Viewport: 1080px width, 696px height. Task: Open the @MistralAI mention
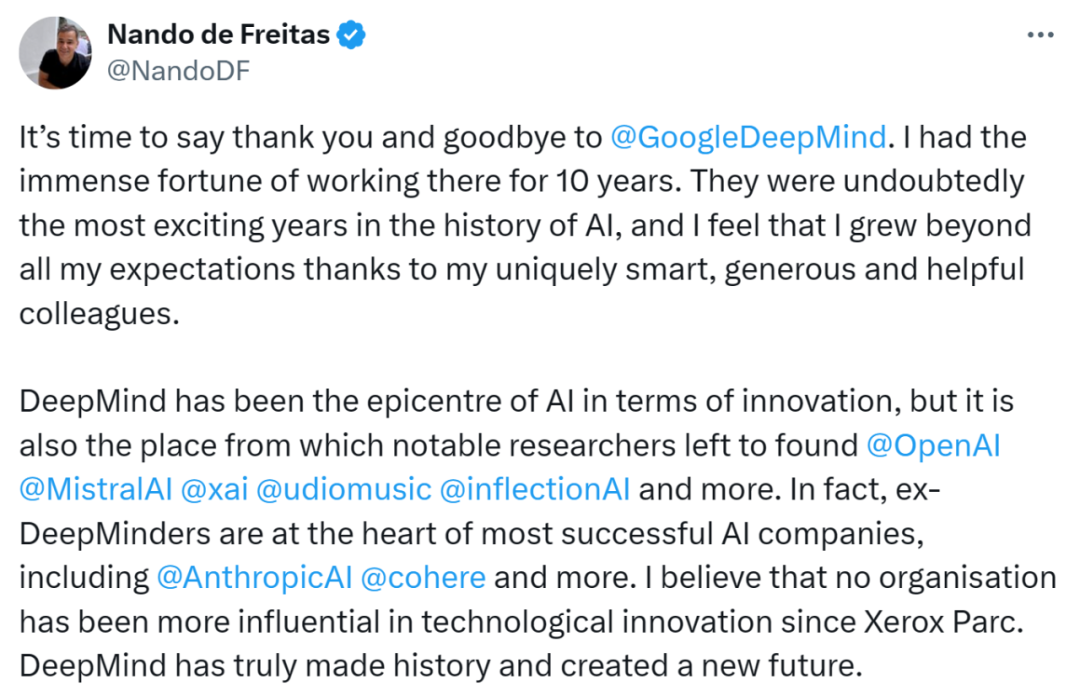click(96, 489)
